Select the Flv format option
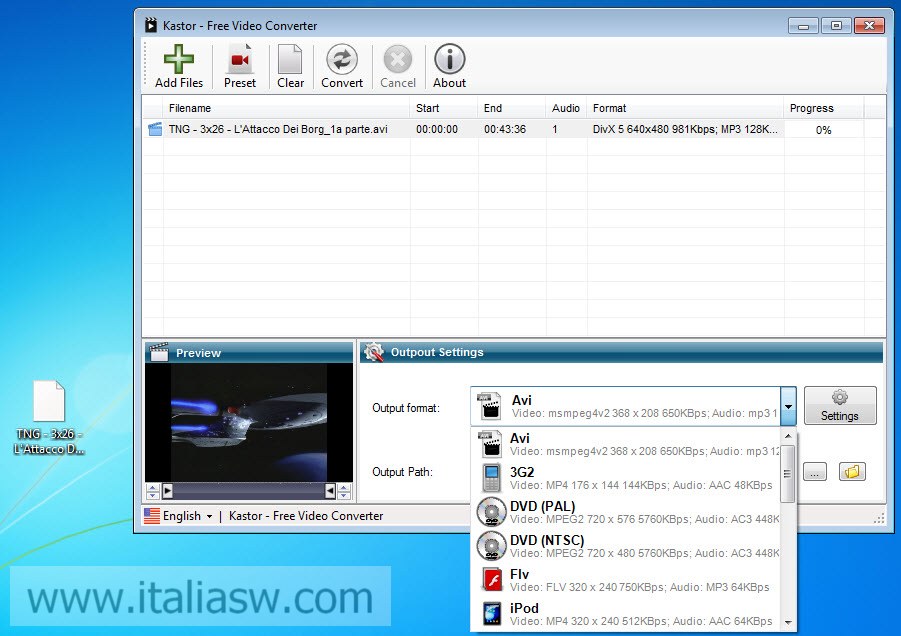Image resolution: width=901 pixels, height=636 pixels. (626, 580)
